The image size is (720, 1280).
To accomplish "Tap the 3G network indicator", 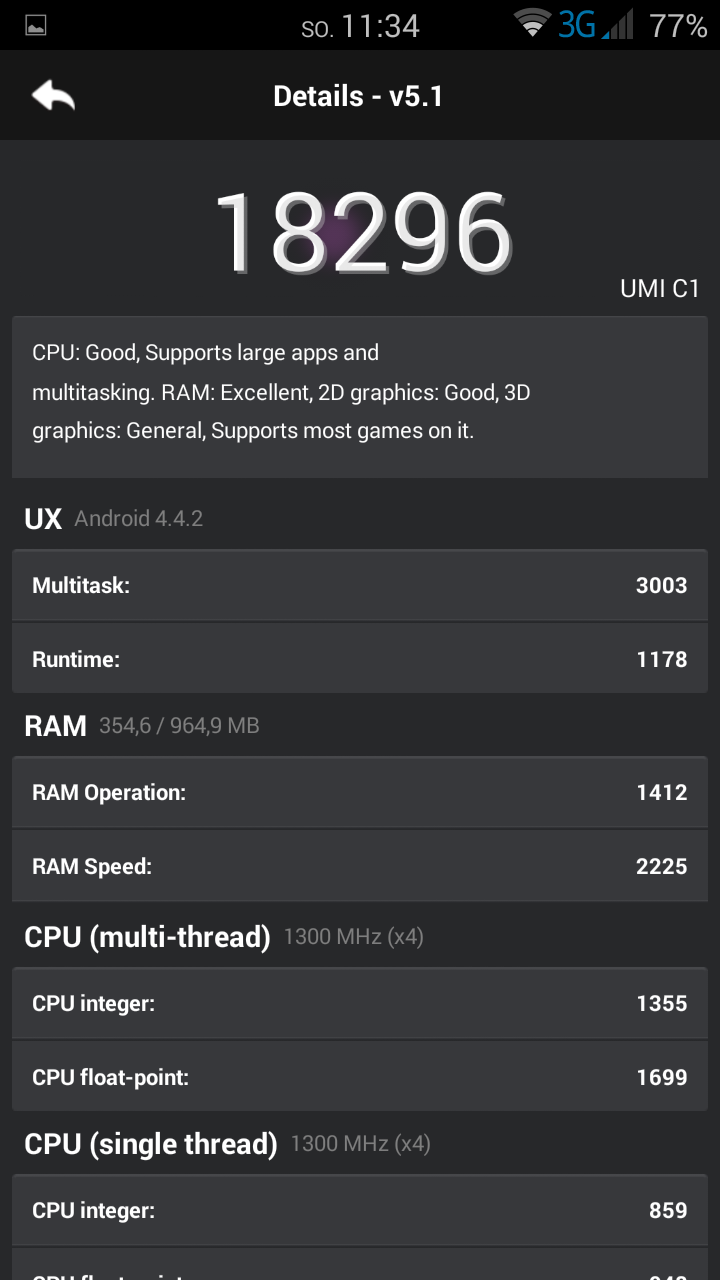I will pos(577,25).
